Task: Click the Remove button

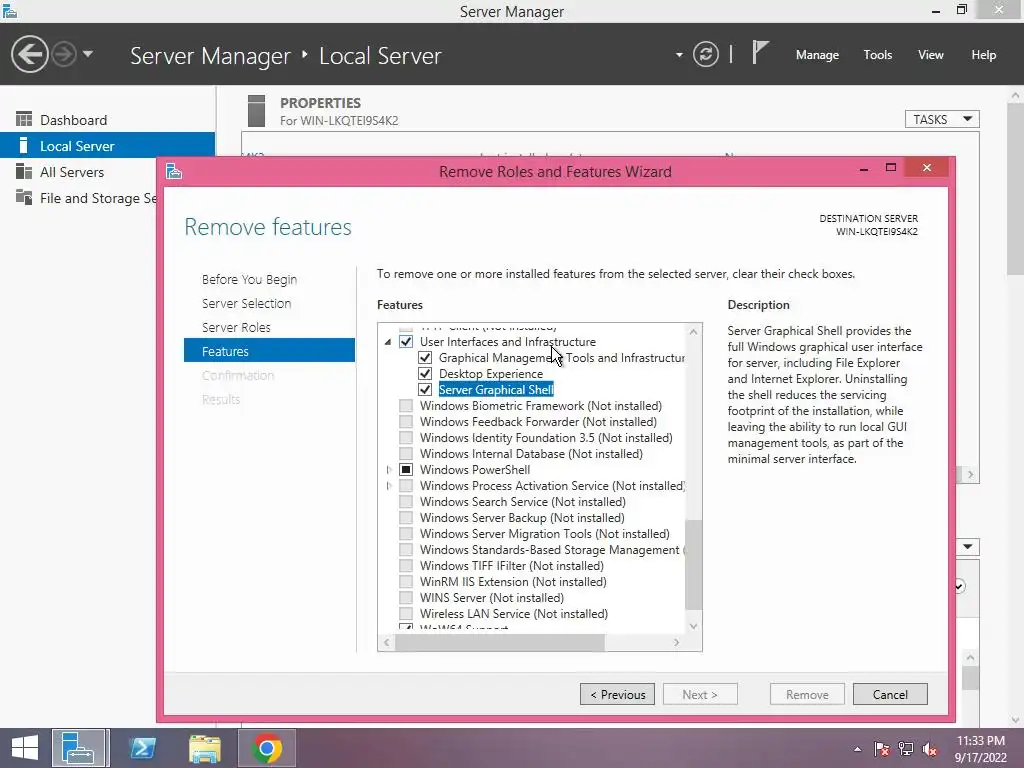Action: click(807, 694)
